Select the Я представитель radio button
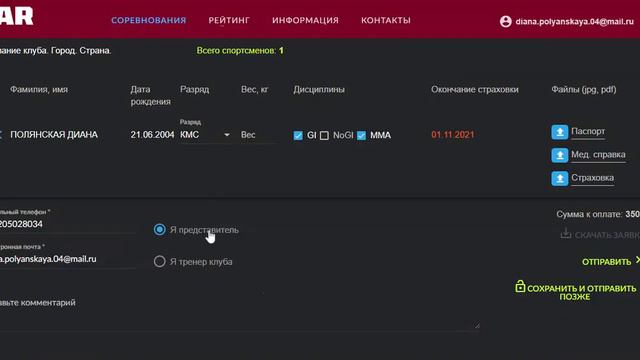This screenshot has width=640, height=360. [160, 229]
